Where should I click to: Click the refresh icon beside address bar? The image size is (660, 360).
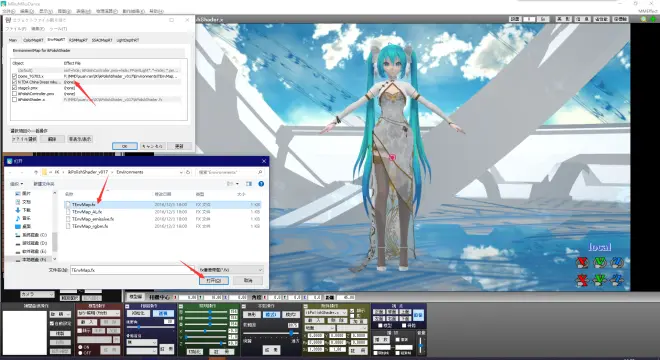pyautogui.click(x=188, y=172)
